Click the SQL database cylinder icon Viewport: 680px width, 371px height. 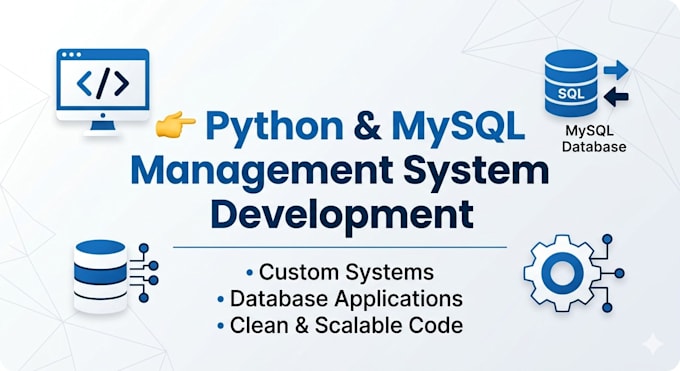click(x=571, y=83)
